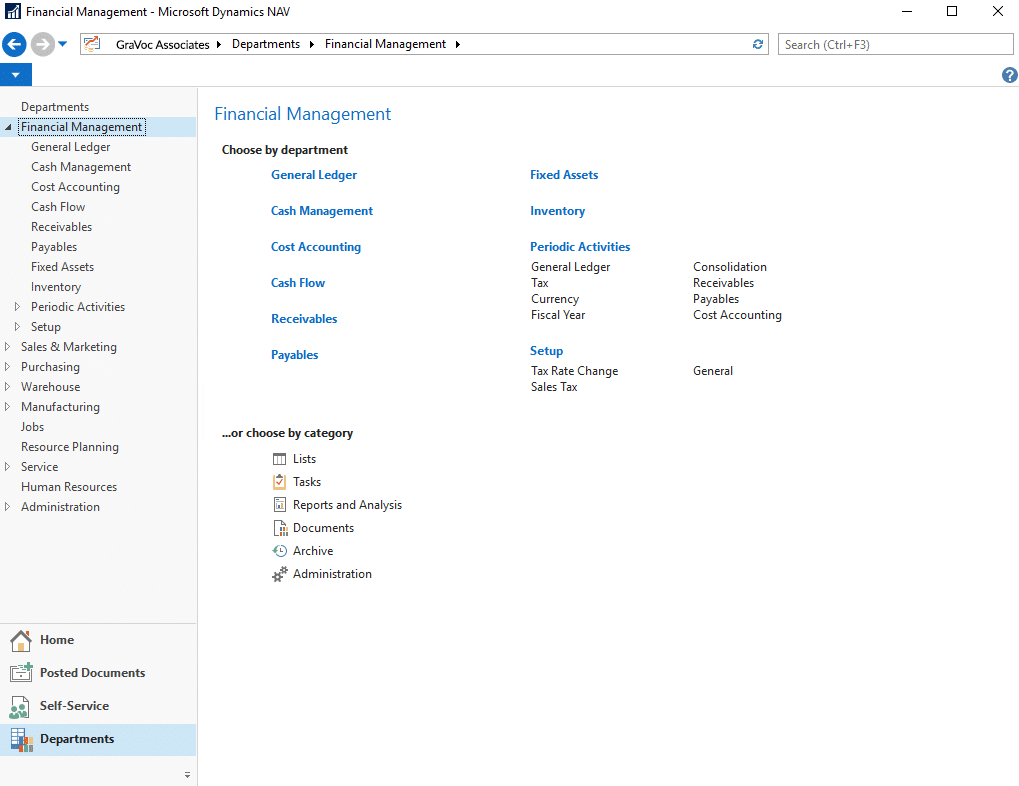
Task: Open the navigation history dropdown arrow
Action: point(62,44)
